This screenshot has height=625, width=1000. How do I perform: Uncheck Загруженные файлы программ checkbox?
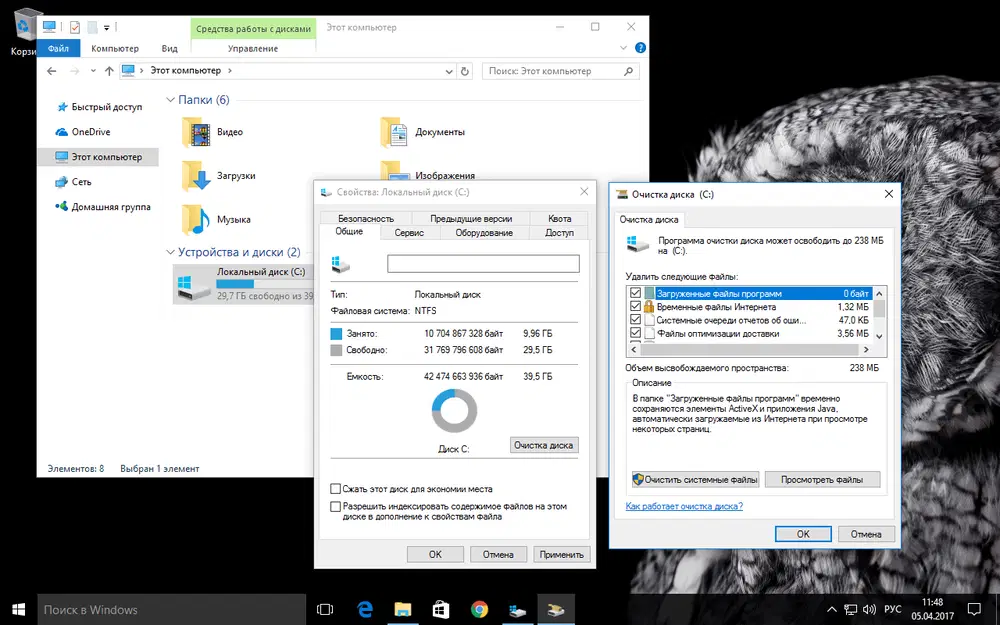pyautogui.click(x=635, y=293)
